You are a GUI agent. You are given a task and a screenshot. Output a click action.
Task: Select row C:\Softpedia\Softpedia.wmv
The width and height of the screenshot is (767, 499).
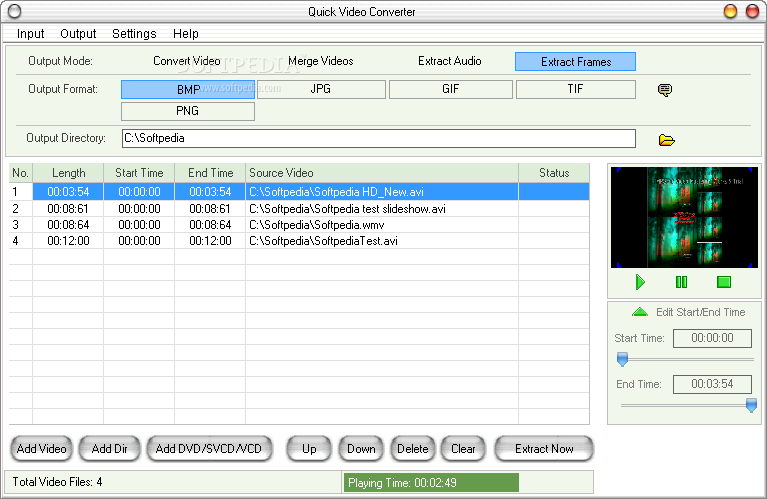pos(299,225)
